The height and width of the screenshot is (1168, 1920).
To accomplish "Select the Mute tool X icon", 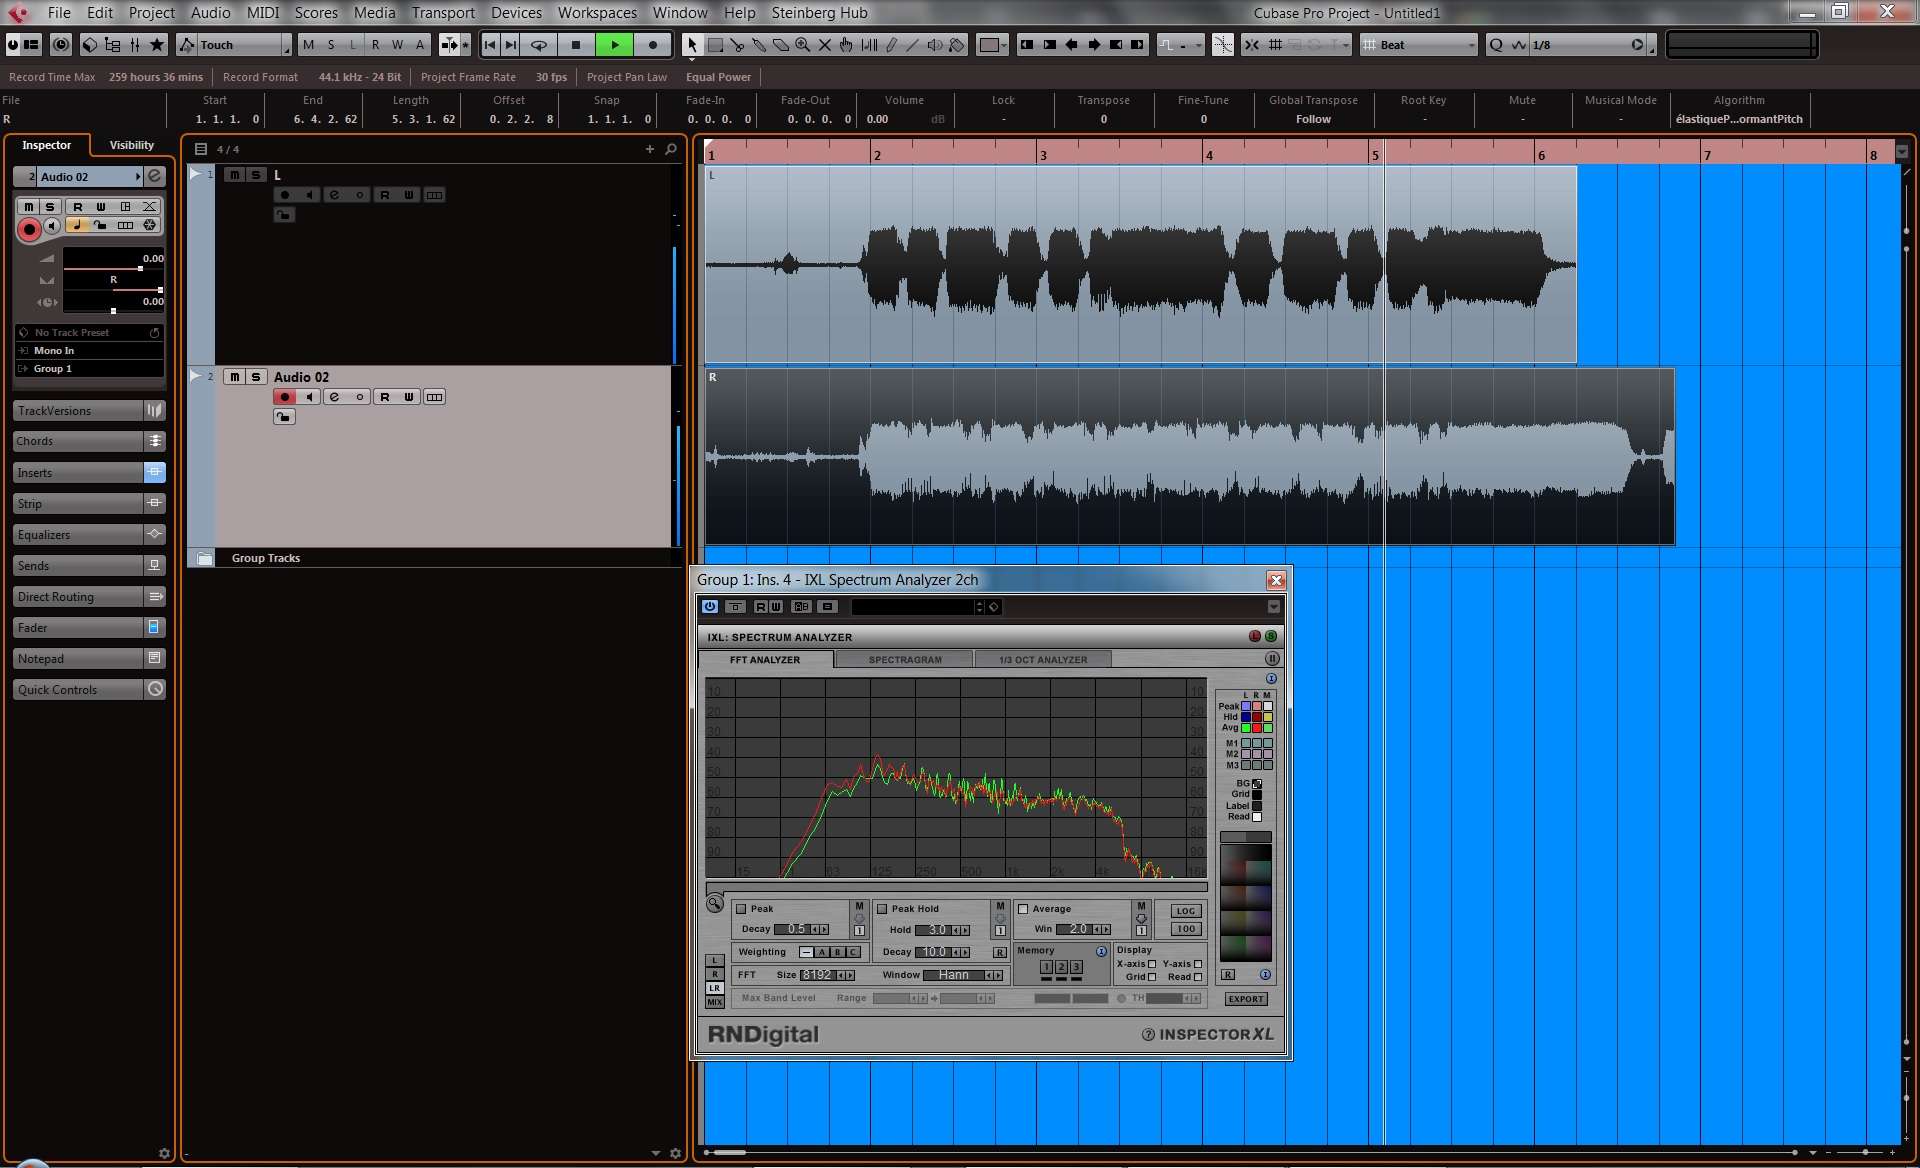I will click(x=824, y=45).
